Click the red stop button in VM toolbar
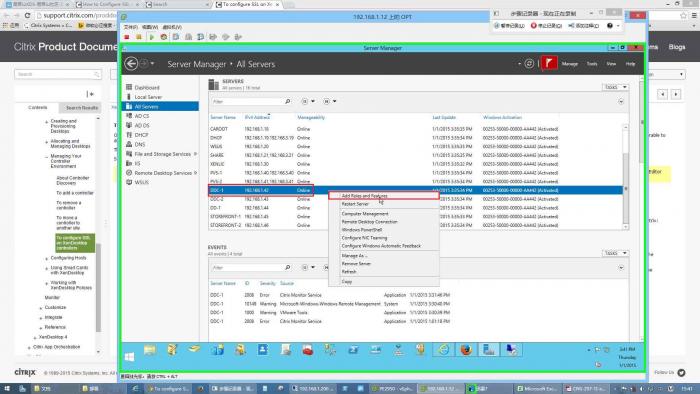This screenshot has height=394, width=700. pyautogui.click(x=127, y=37)
